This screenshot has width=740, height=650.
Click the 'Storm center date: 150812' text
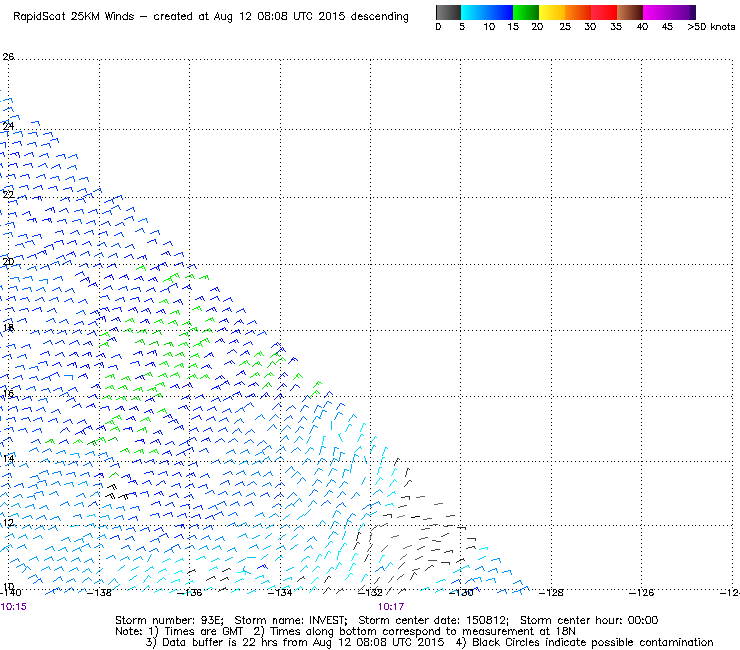tap(434, 620)
